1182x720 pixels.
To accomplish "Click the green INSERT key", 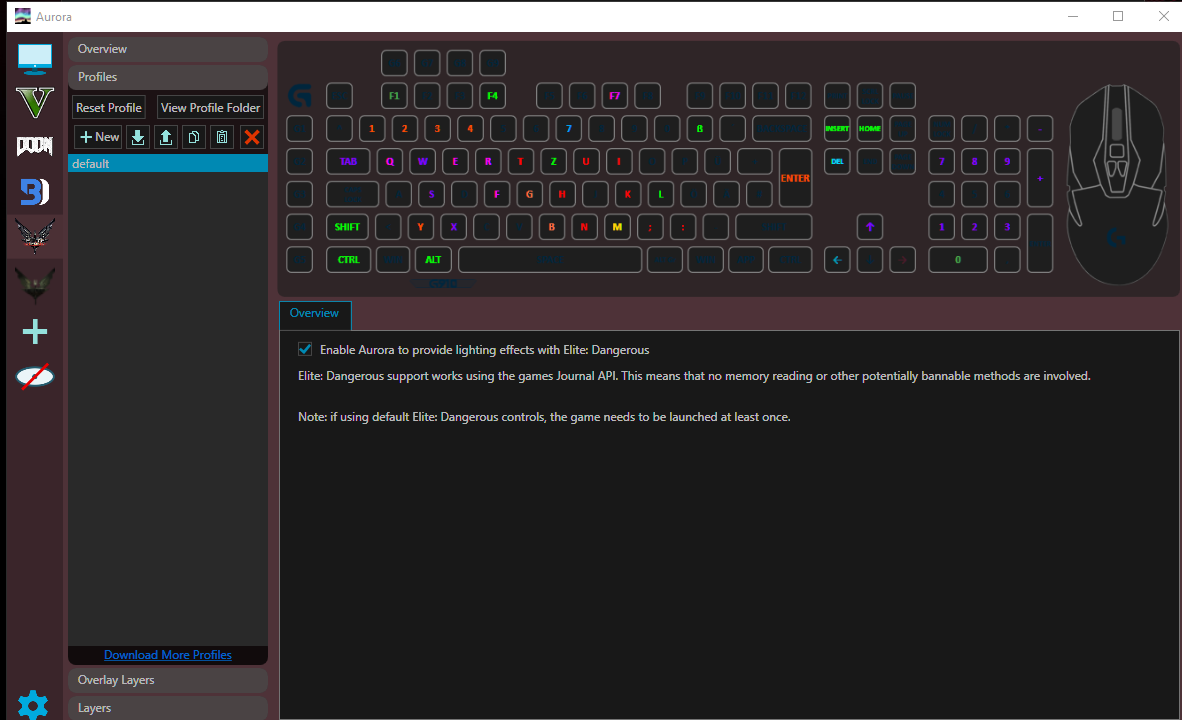I will coord(837,128).
